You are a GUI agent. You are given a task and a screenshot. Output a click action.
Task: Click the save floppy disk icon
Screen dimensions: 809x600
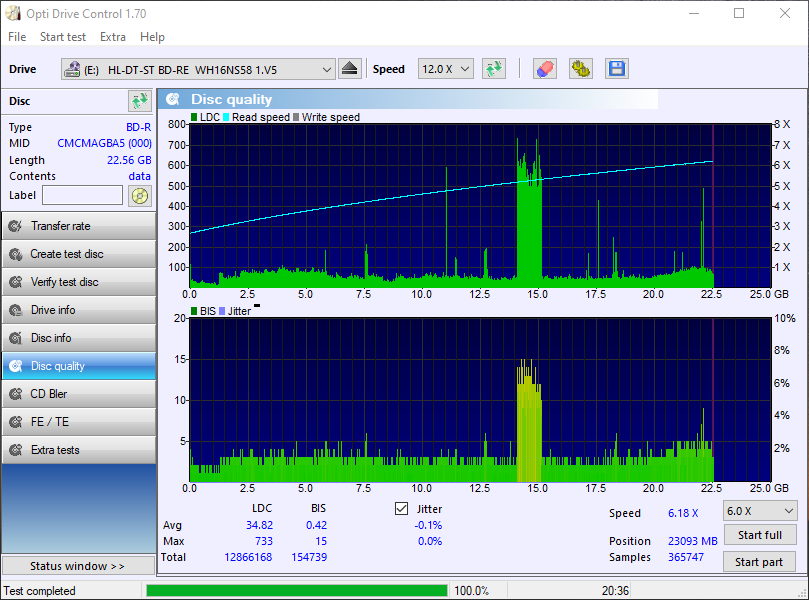click(x=616, y=69)
